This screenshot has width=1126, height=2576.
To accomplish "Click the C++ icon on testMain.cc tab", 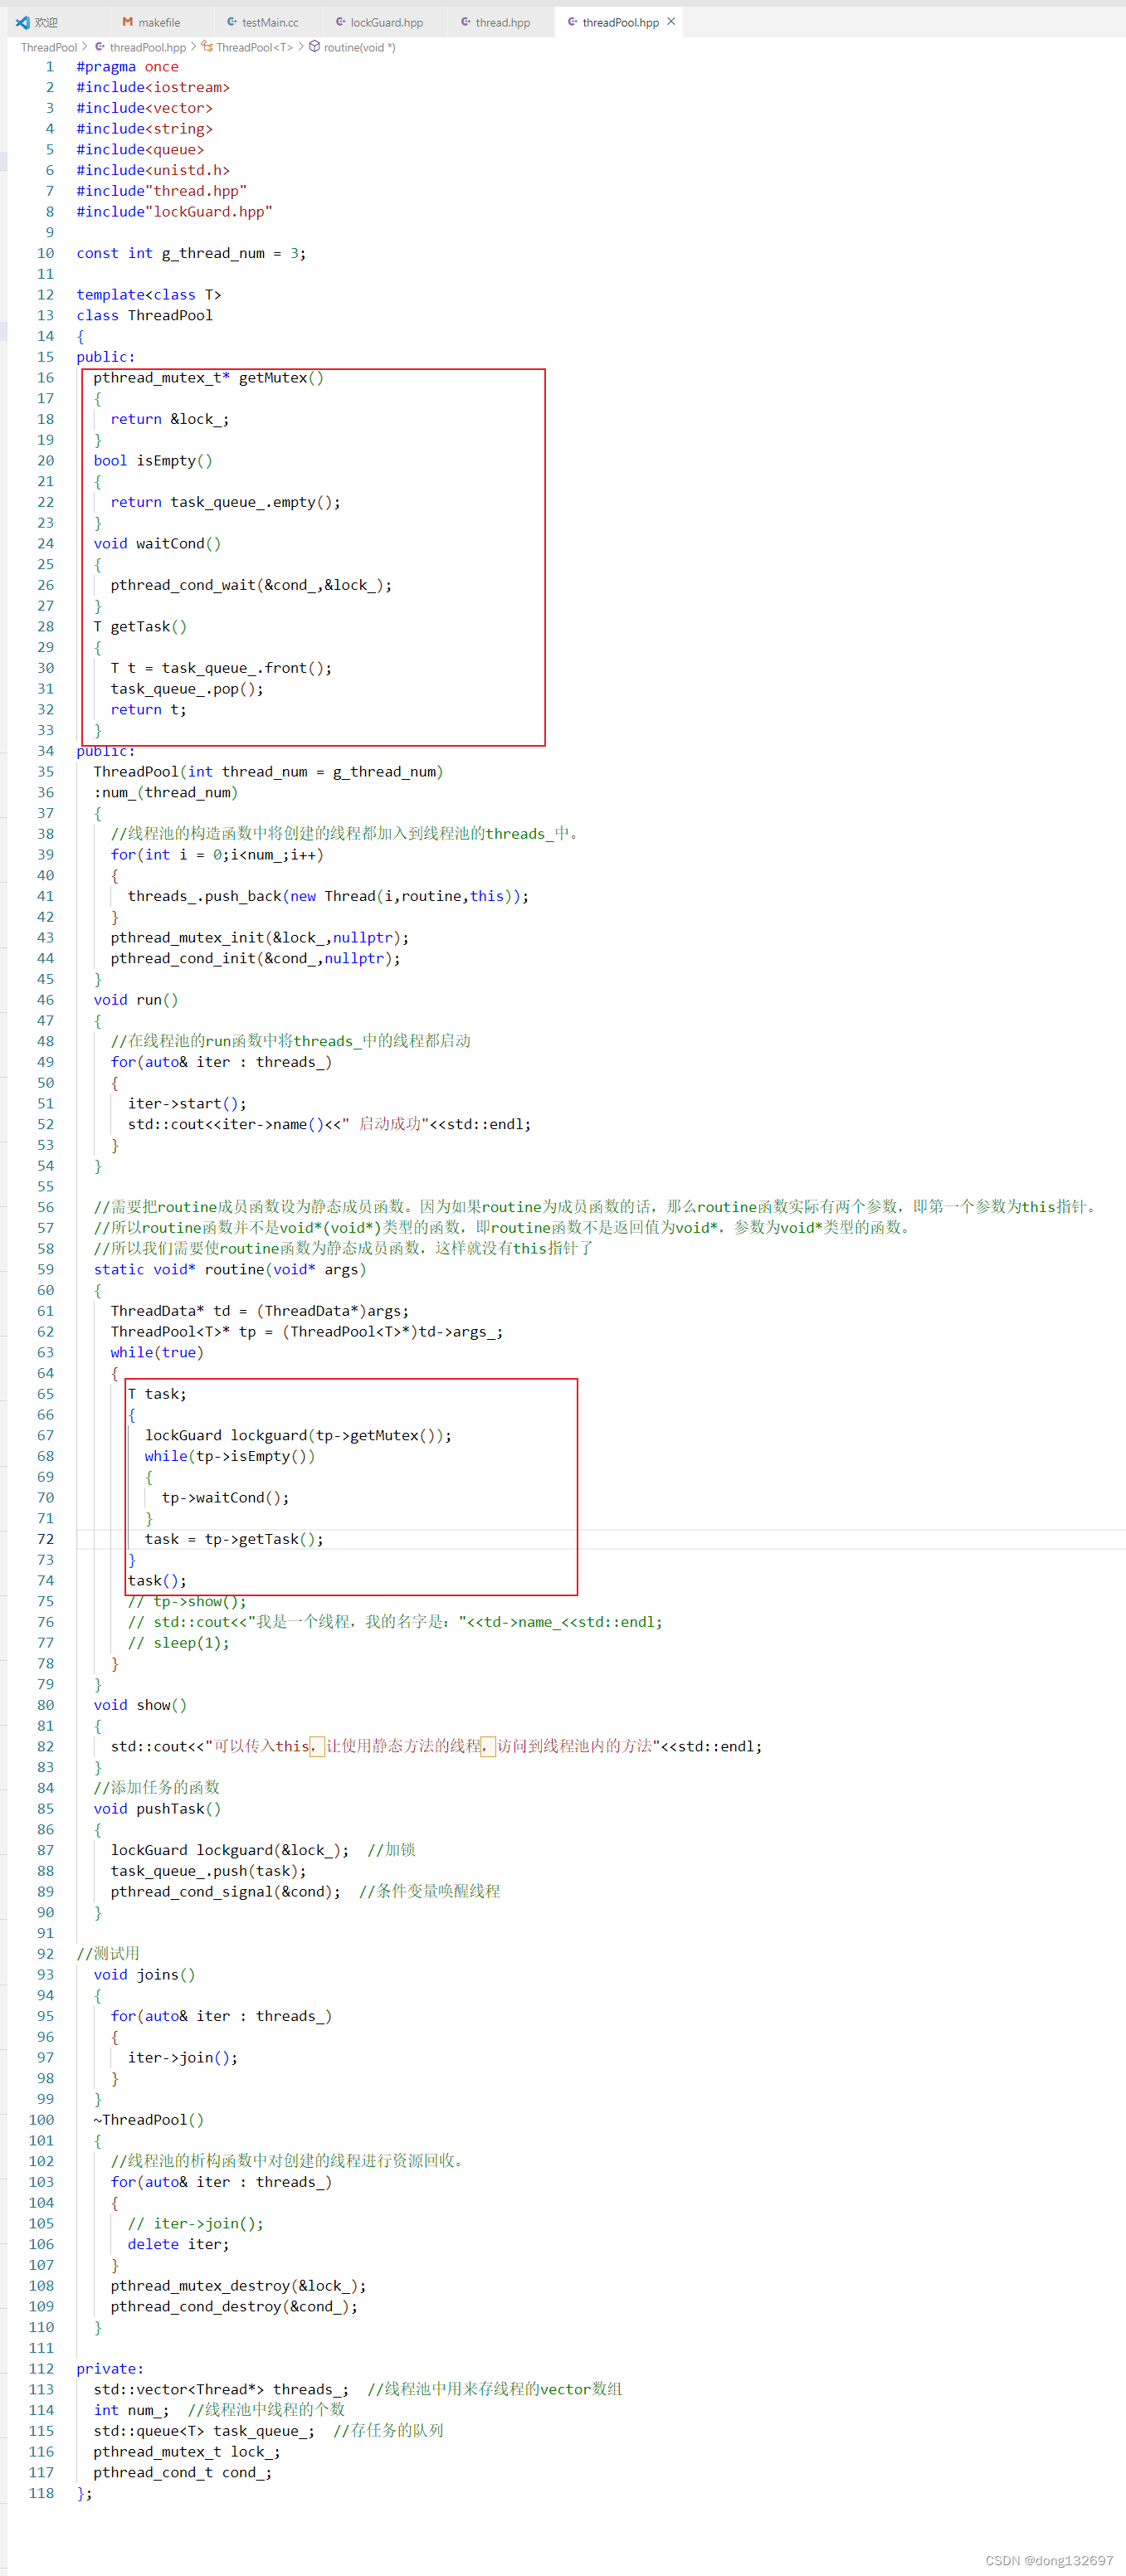I will click(232, 22).
